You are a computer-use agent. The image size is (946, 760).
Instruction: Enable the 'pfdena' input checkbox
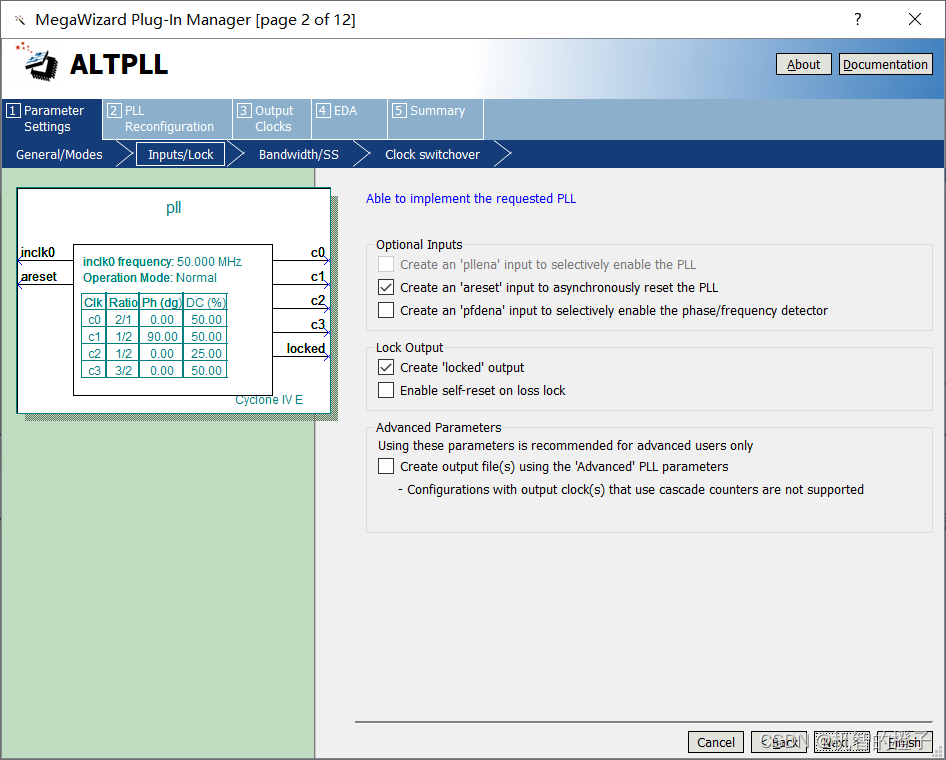[x=386, y=310]
